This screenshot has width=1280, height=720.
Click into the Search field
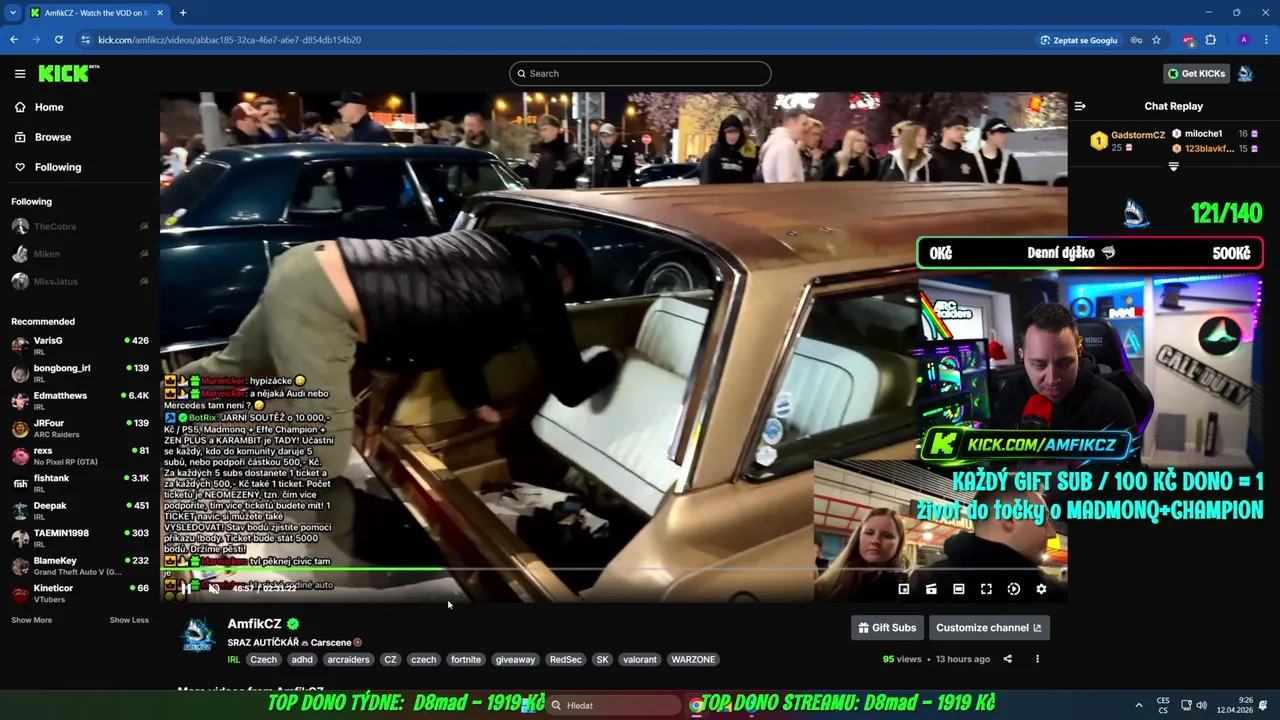coord(640,73)
